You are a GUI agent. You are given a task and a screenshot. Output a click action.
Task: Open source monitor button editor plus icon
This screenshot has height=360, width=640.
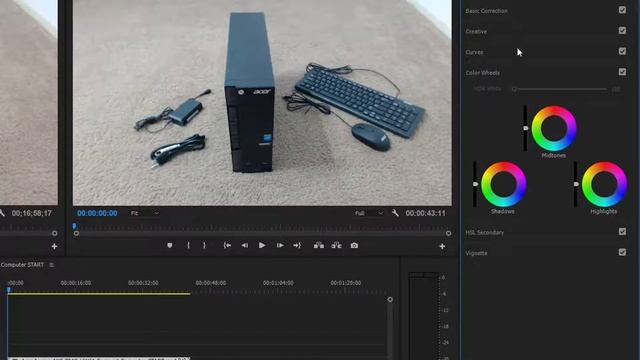point(54,246)
